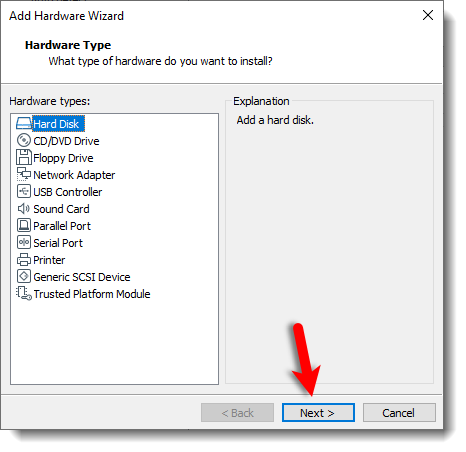Click the Trusted Platform Module icon

coord(24,293)
